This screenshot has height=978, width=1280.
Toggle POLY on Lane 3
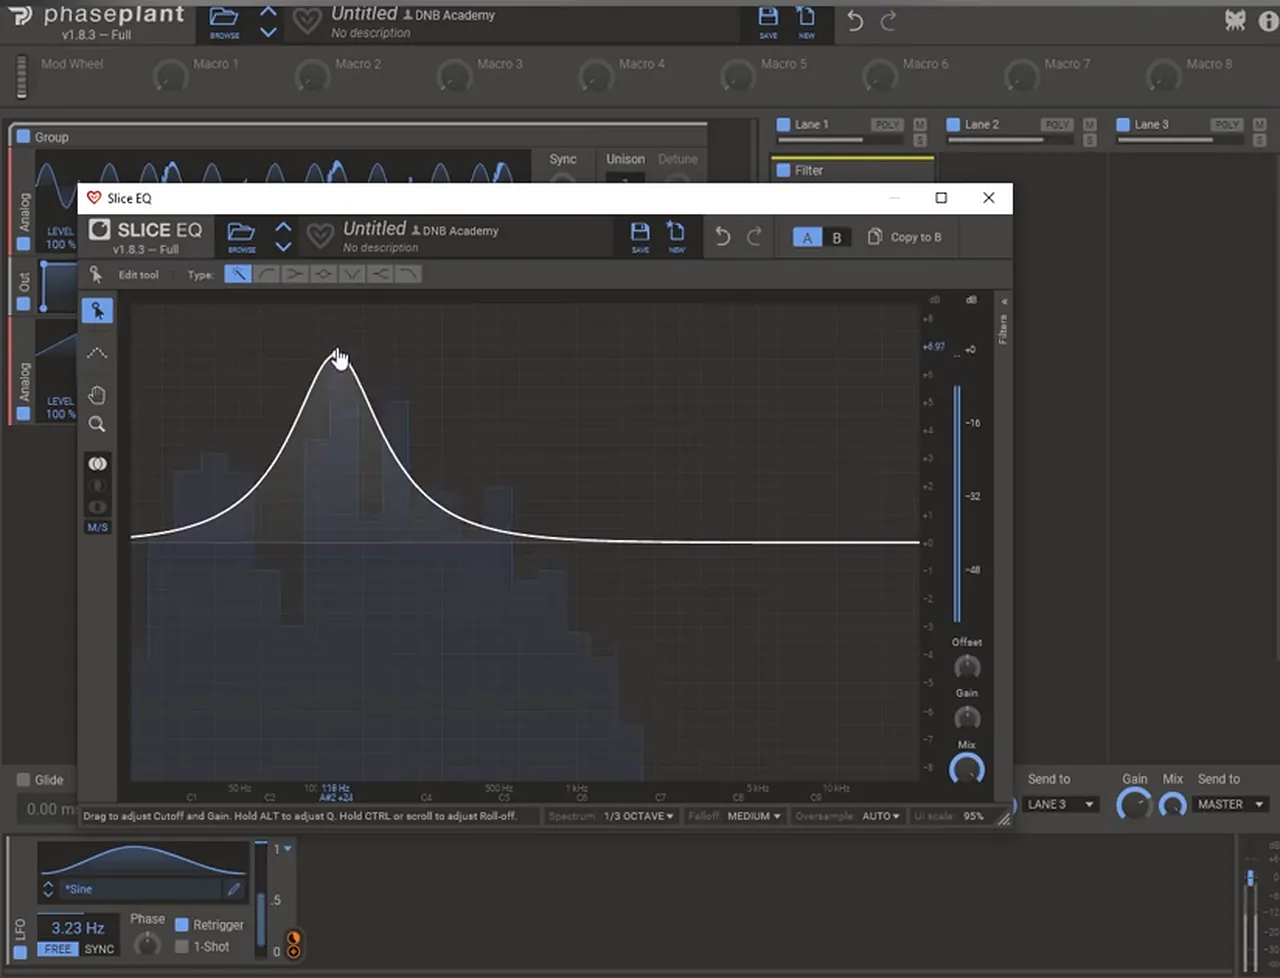[1227, 125]
